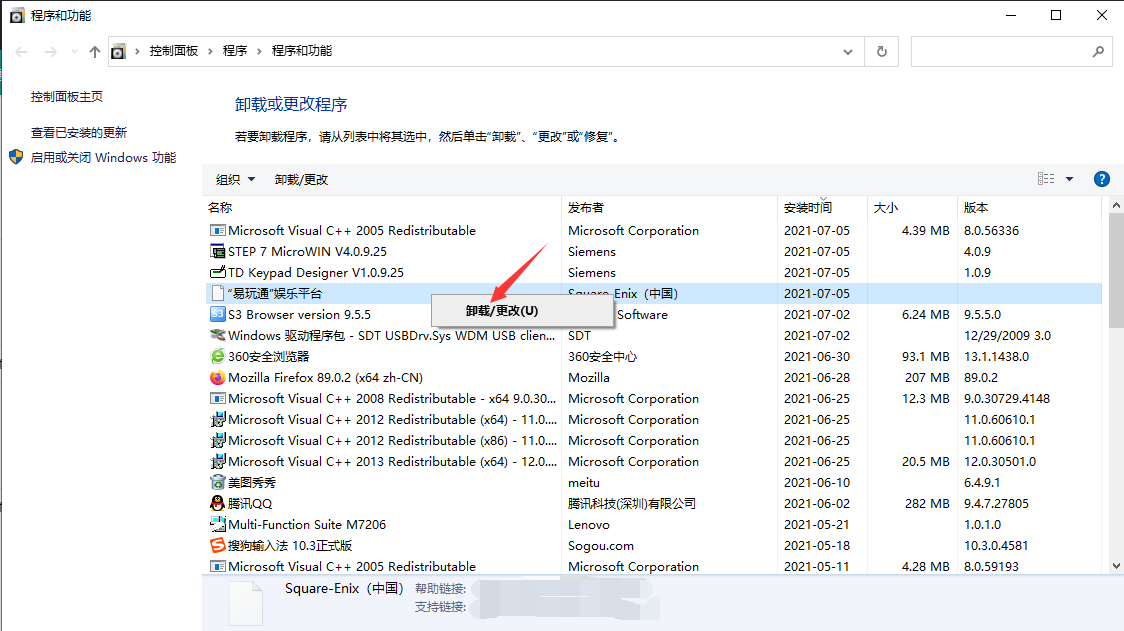Click the Visual C++ 2012 (x64) icon
The width and height of the screenshot is (1124, 631).
coord(218,419)
